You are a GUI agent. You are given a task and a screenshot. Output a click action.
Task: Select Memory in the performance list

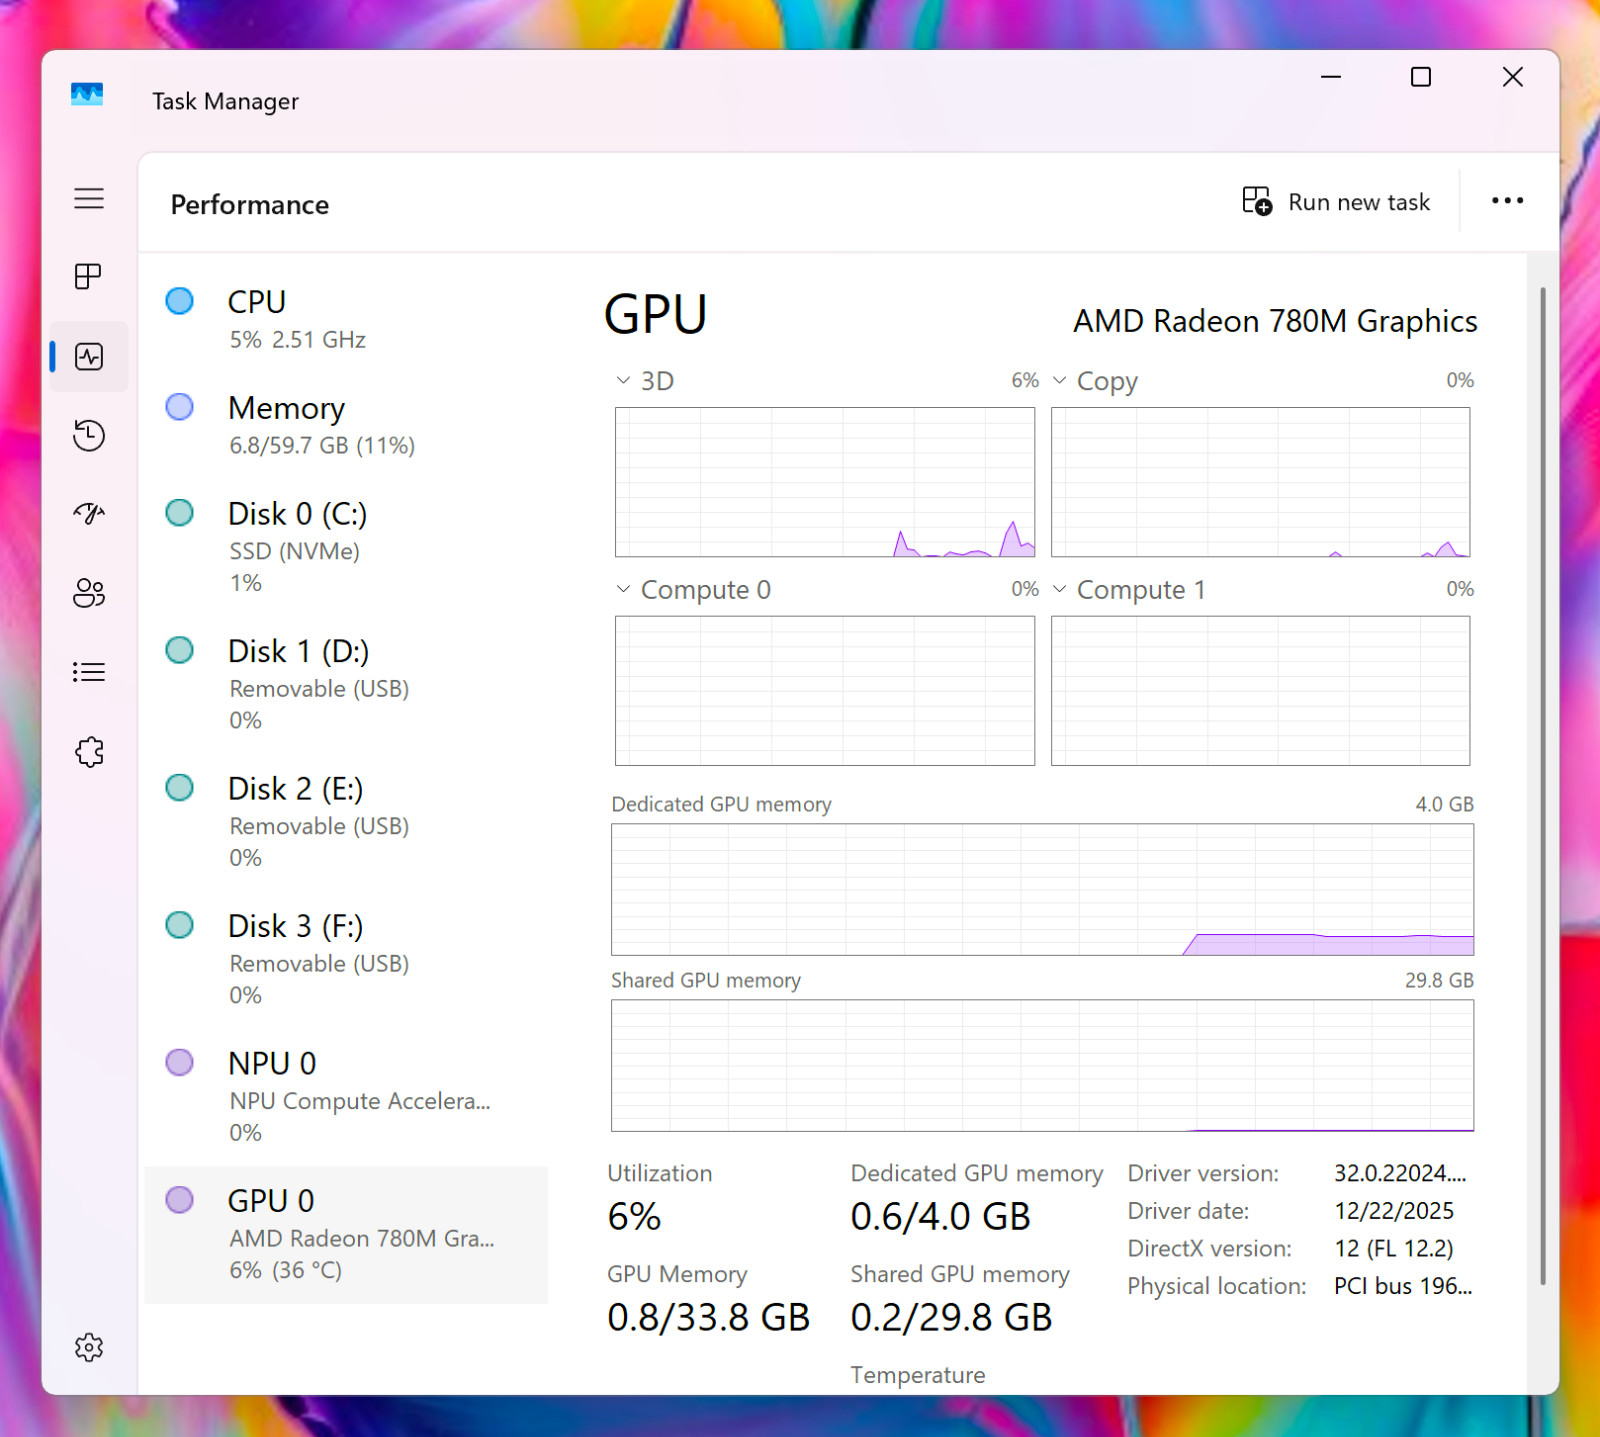point(346,425)
